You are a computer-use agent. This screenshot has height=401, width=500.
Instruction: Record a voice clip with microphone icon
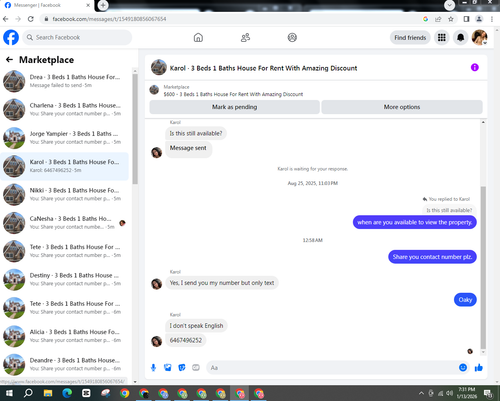coord(153,368)
